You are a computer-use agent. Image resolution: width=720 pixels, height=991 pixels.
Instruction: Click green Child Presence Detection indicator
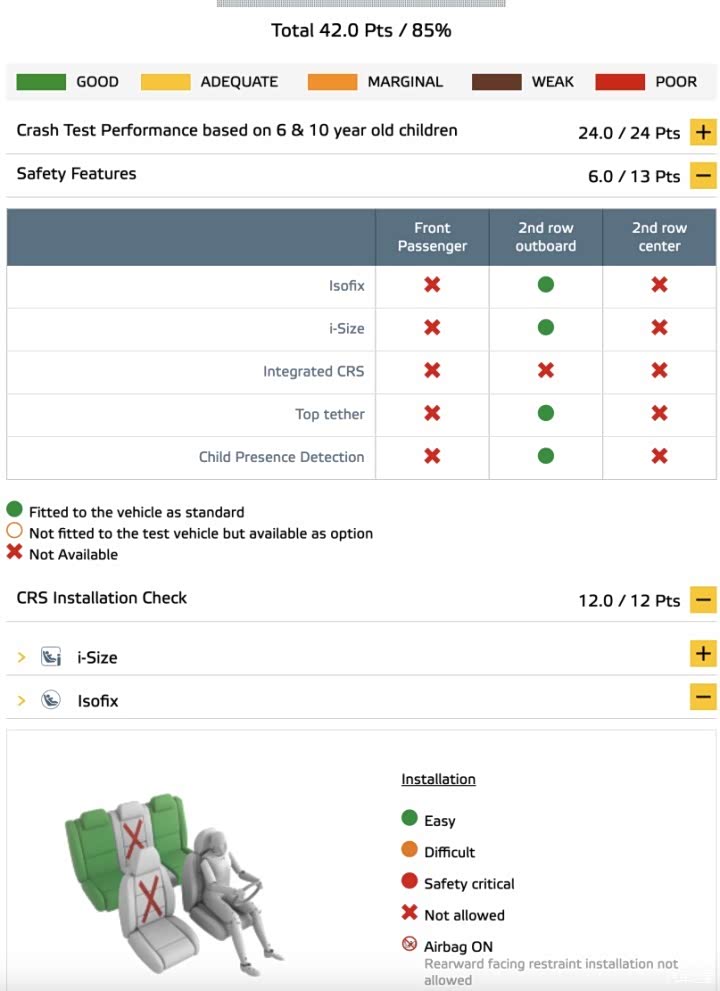(x=546, y=456)
